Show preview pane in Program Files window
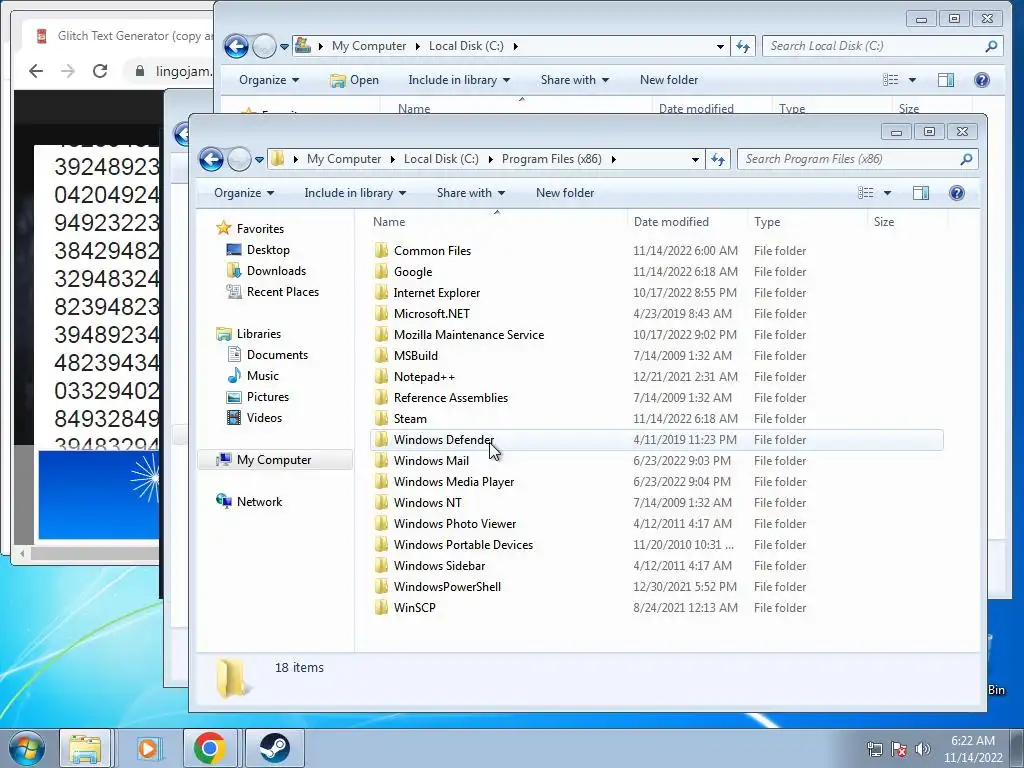This screenshot has width=1024, height=768. (x=921, y=193)
